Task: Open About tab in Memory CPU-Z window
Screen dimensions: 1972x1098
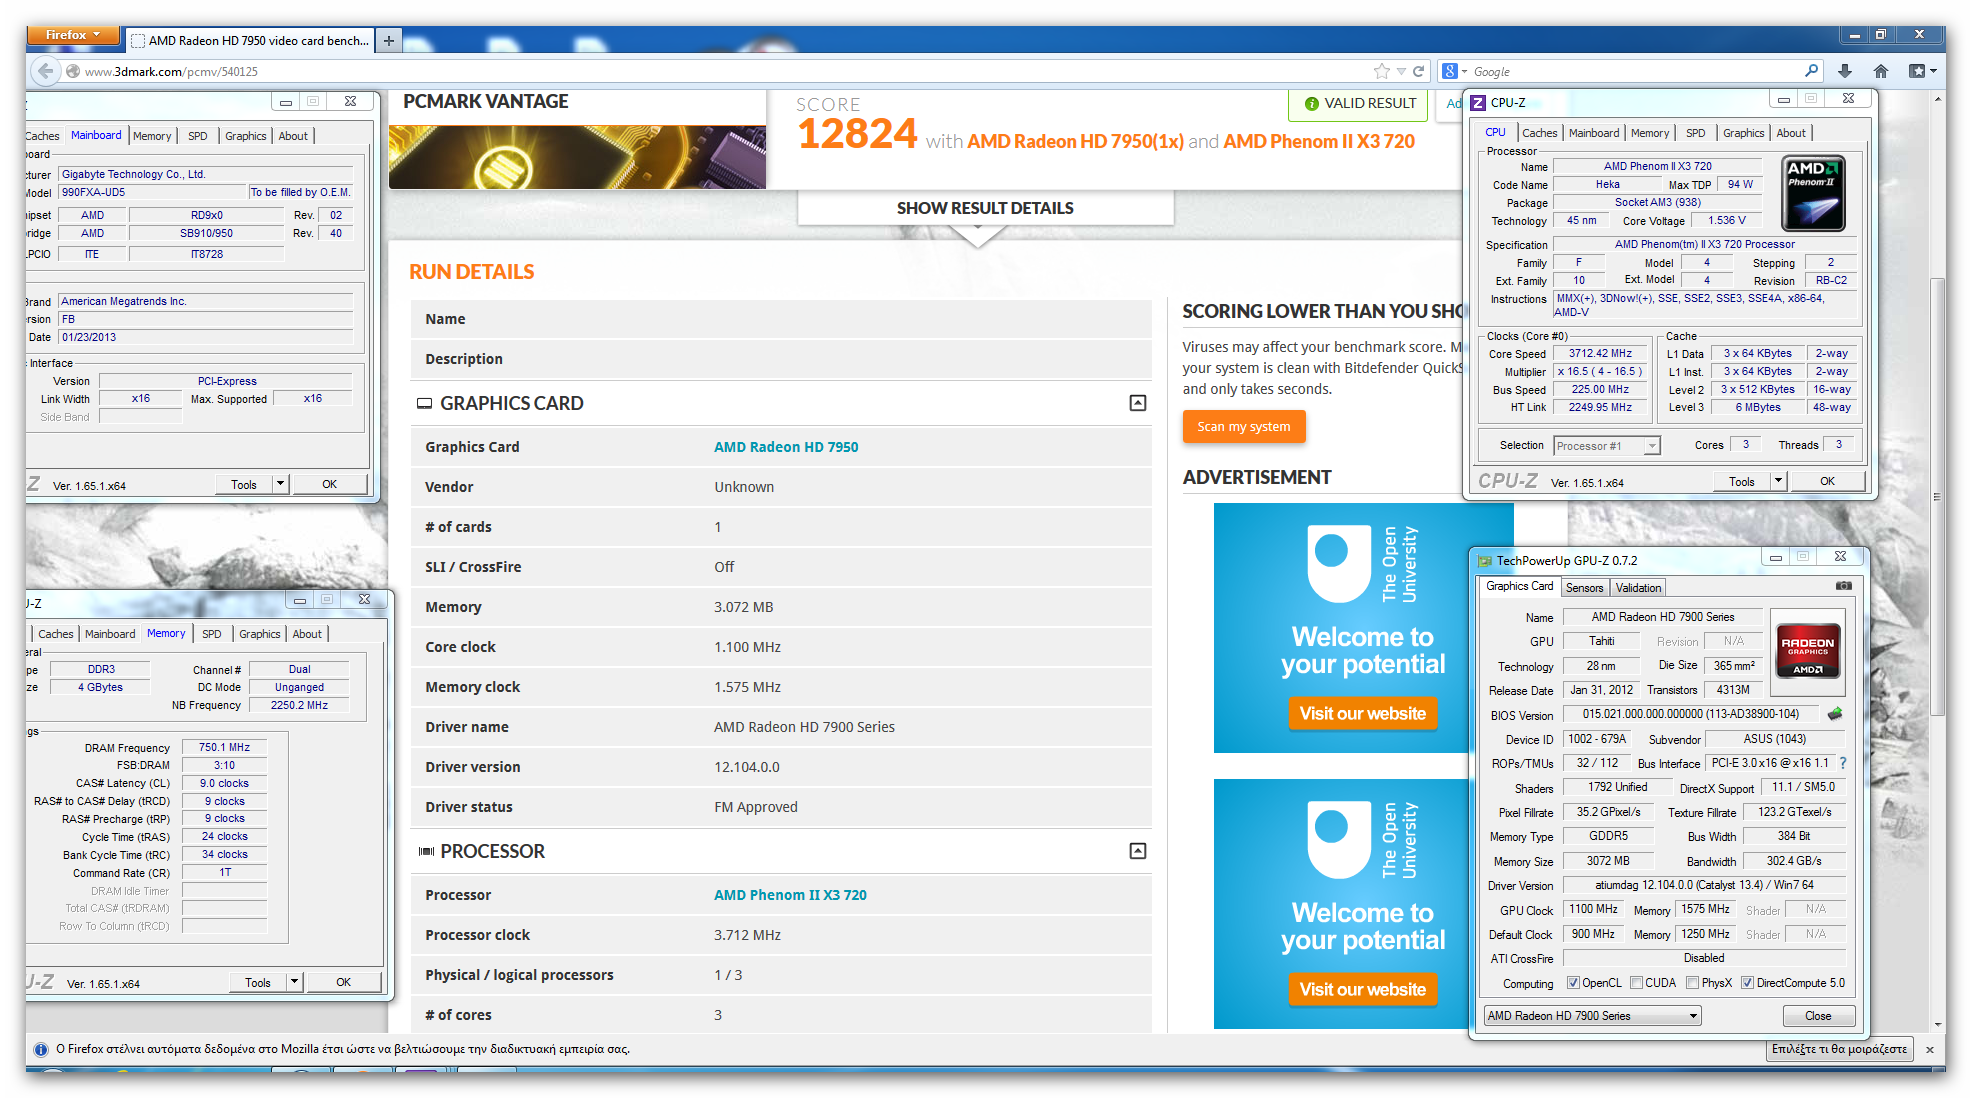Action: pyautogui.click(x=307, y=634)
